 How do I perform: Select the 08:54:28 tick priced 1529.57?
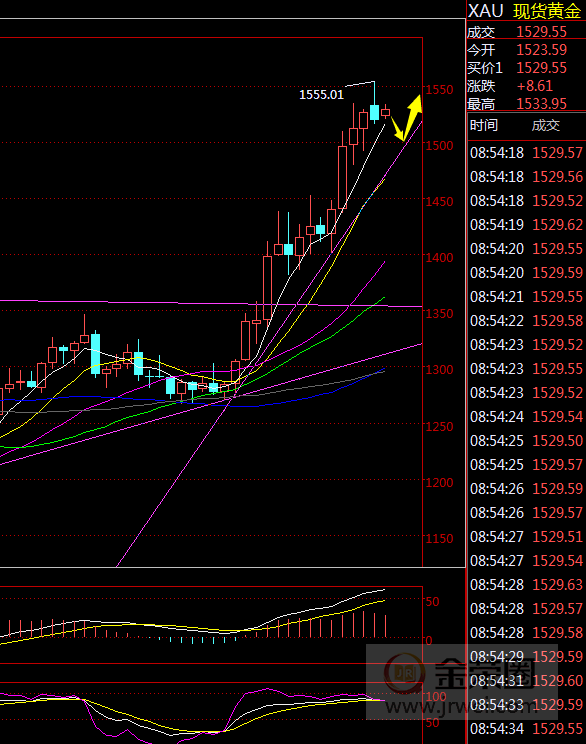pos(526,609)
